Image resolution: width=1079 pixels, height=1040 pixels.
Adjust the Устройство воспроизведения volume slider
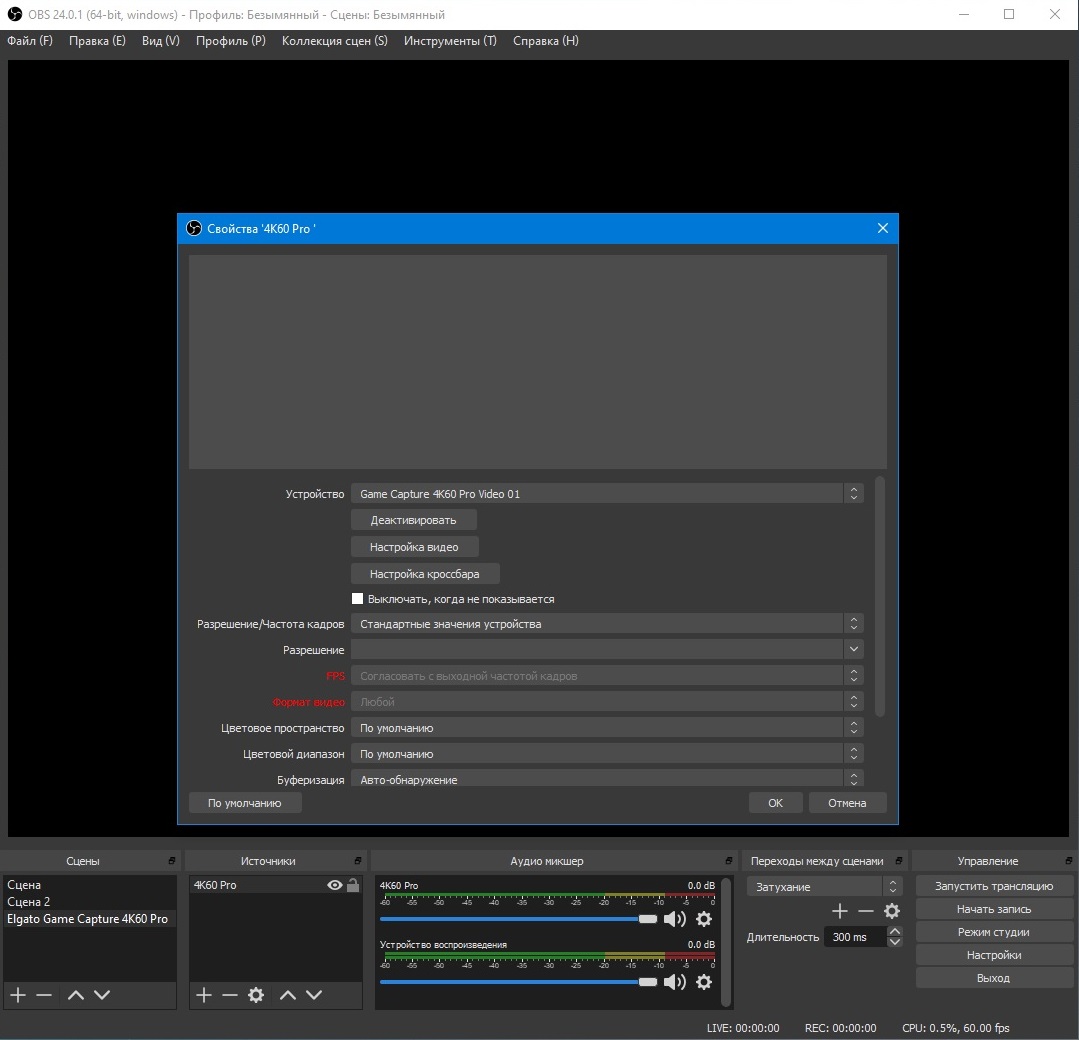click(519, 982)
